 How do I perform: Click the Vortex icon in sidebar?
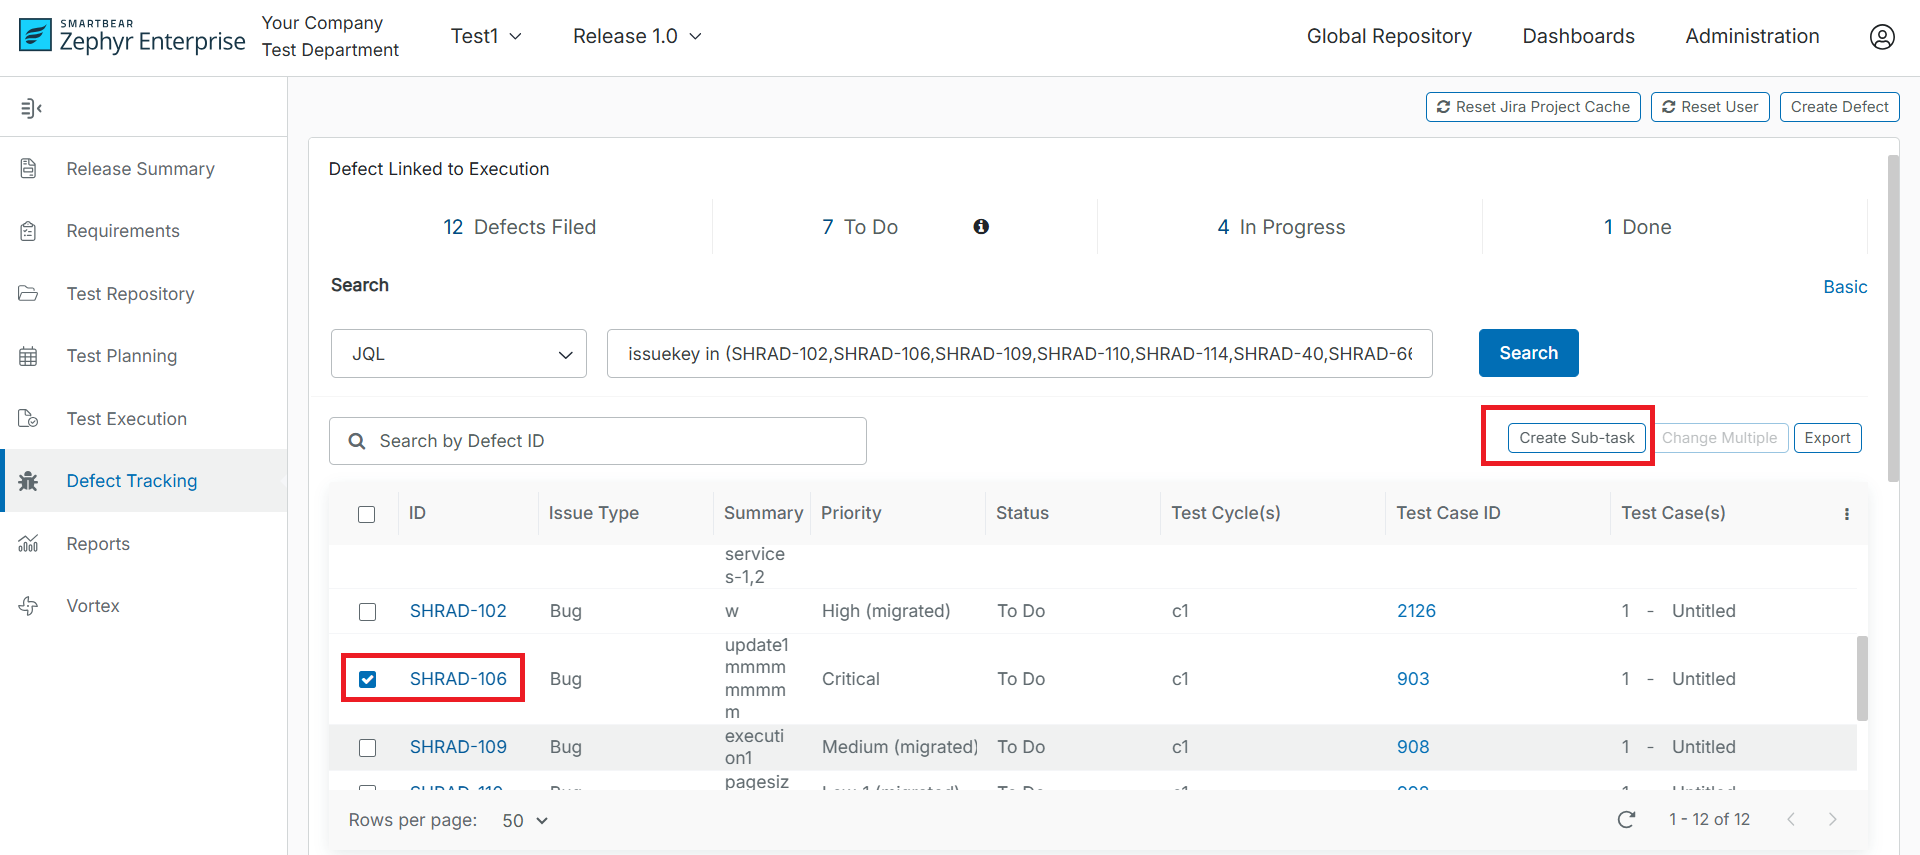coord(28,606)
